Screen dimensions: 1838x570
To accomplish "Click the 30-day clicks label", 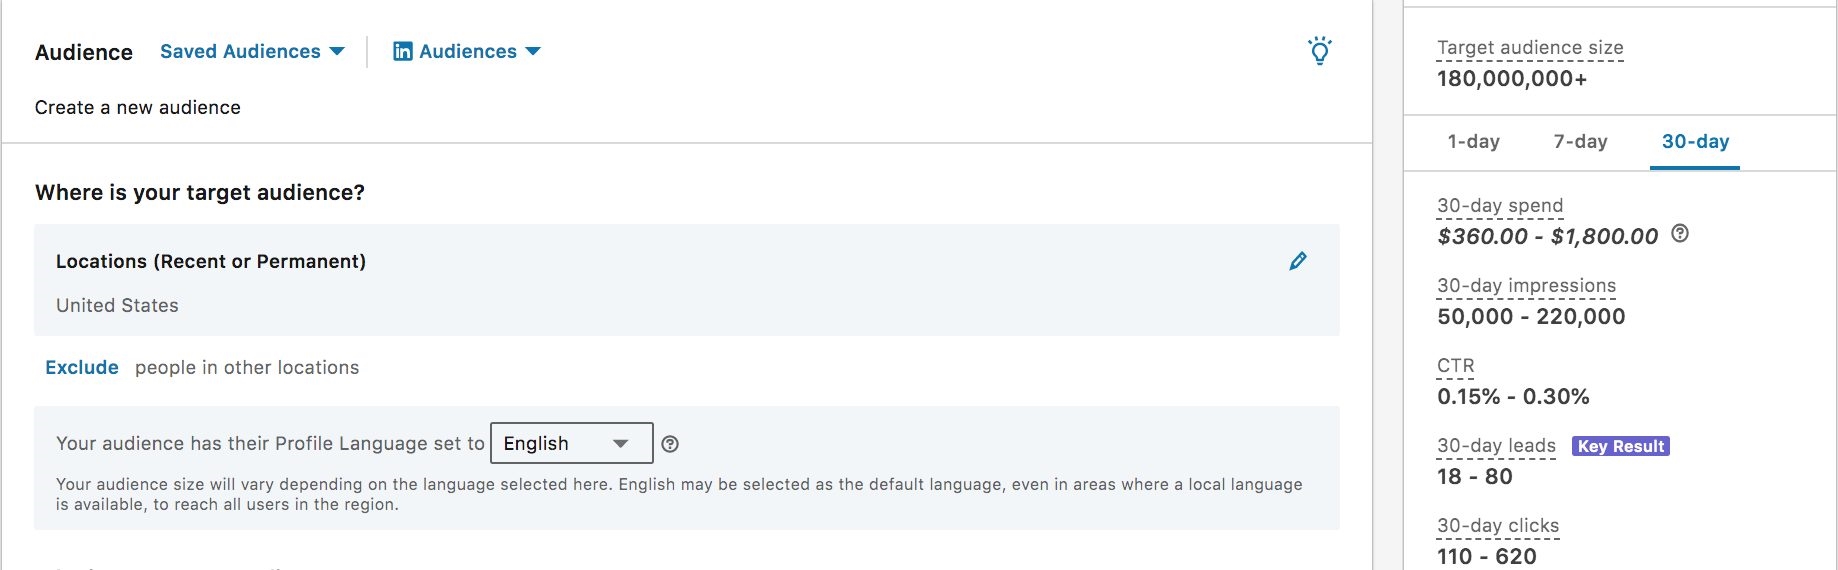I will (x=1497, y=526).
